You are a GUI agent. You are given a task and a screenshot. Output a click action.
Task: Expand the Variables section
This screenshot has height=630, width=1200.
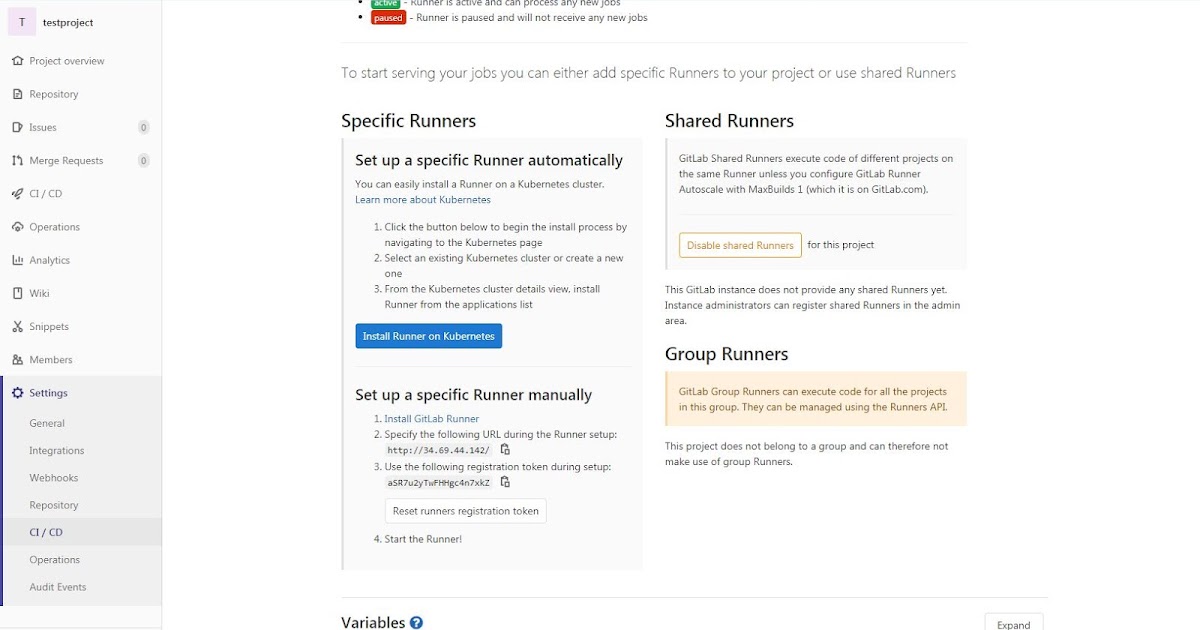tap(1013, 622)
